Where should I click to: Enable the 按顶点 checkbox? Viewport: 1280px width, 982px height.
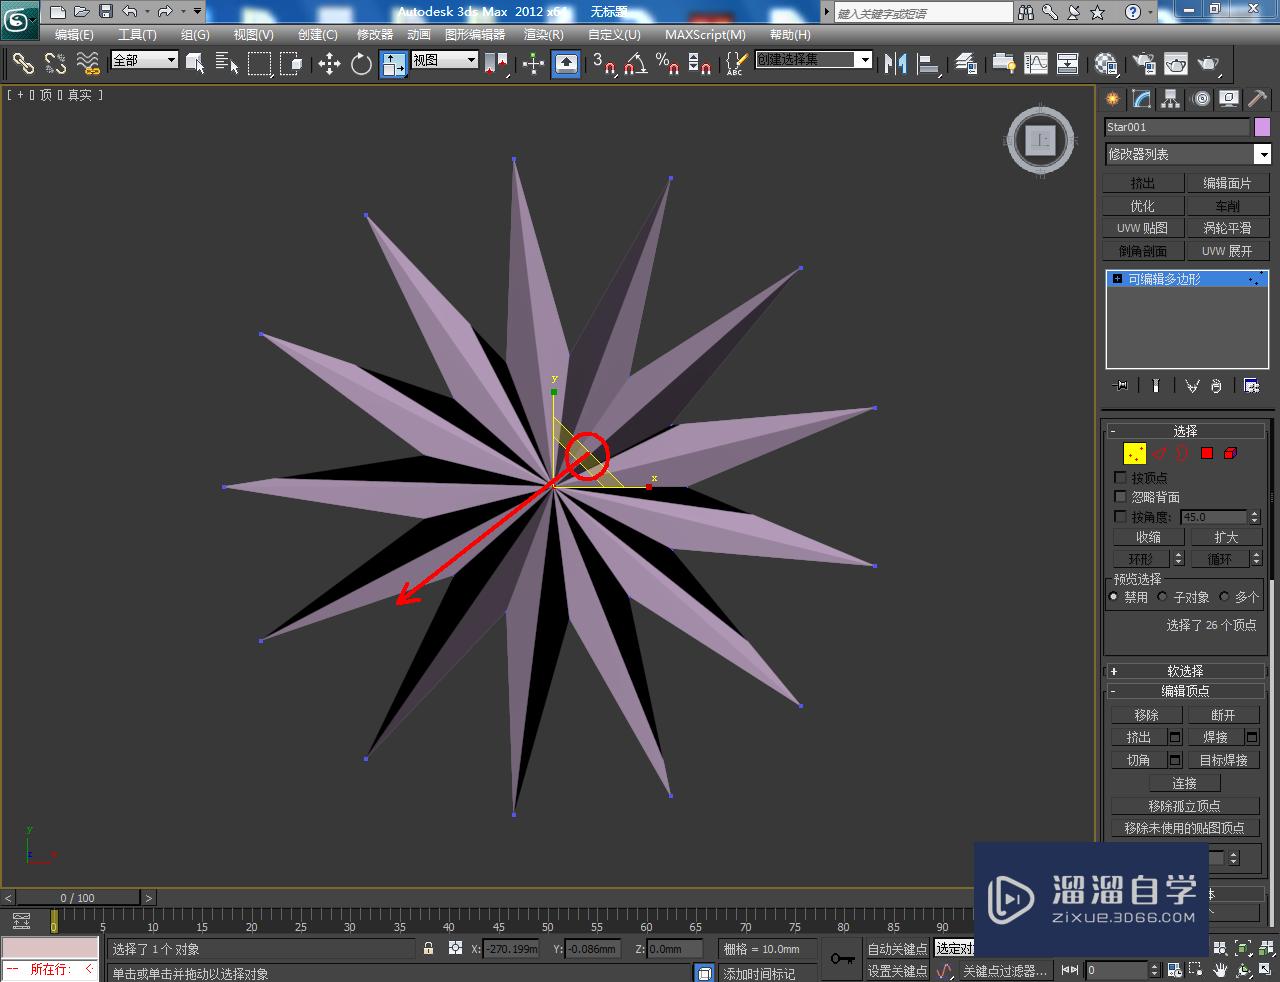[1120, 478]
